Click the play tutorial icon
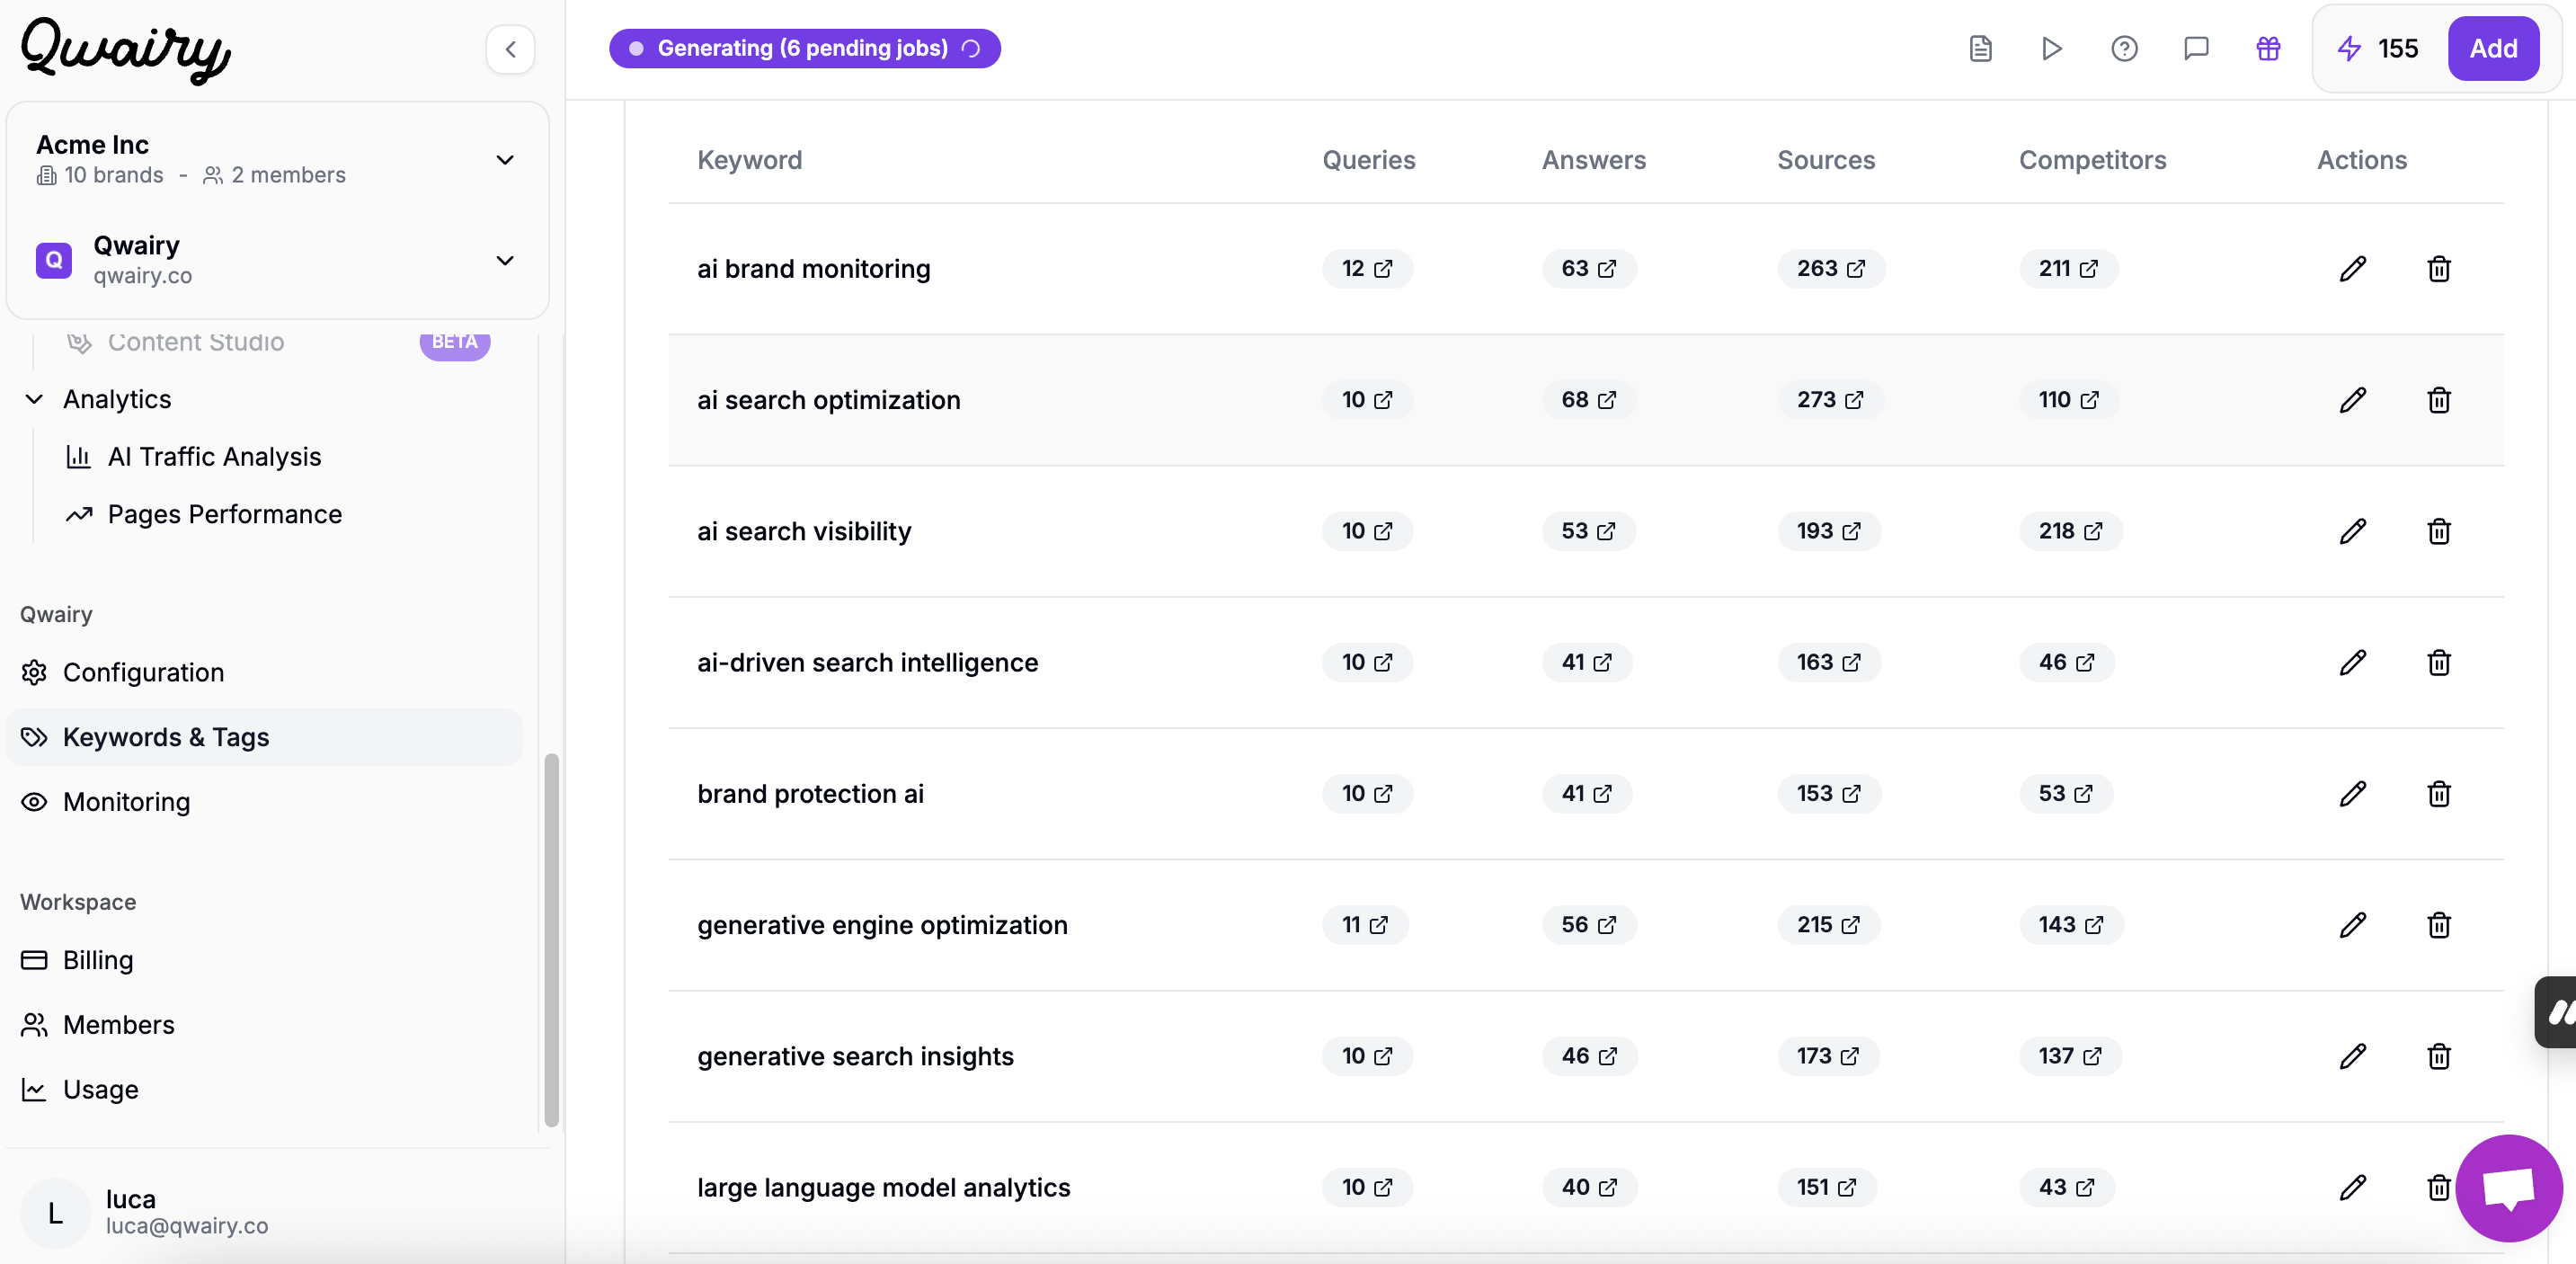 coord(2051,48)
